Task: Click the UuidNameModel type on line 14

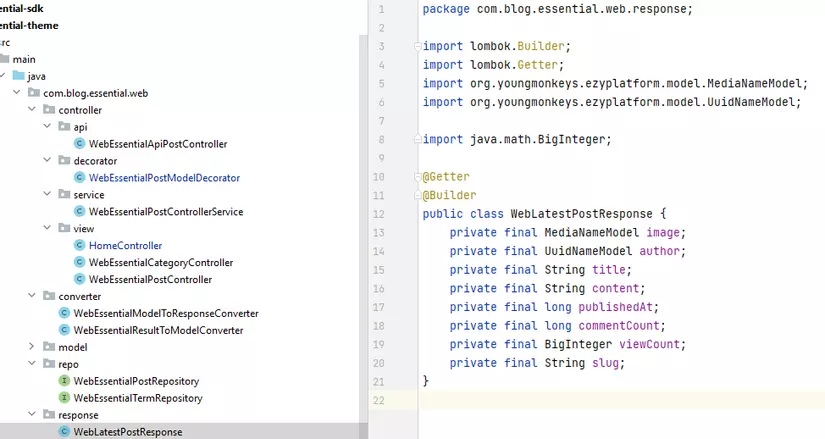Action: [588, 251]
